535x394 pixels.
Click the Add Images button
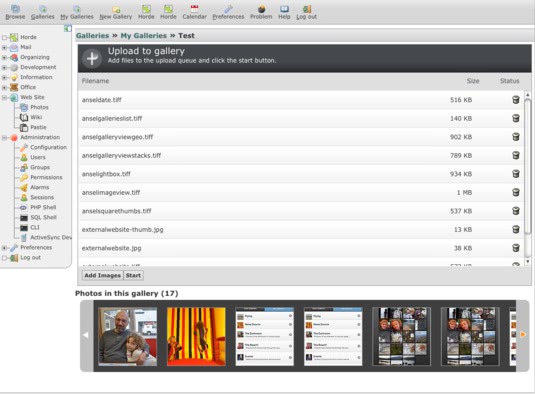tap(103, 275)
